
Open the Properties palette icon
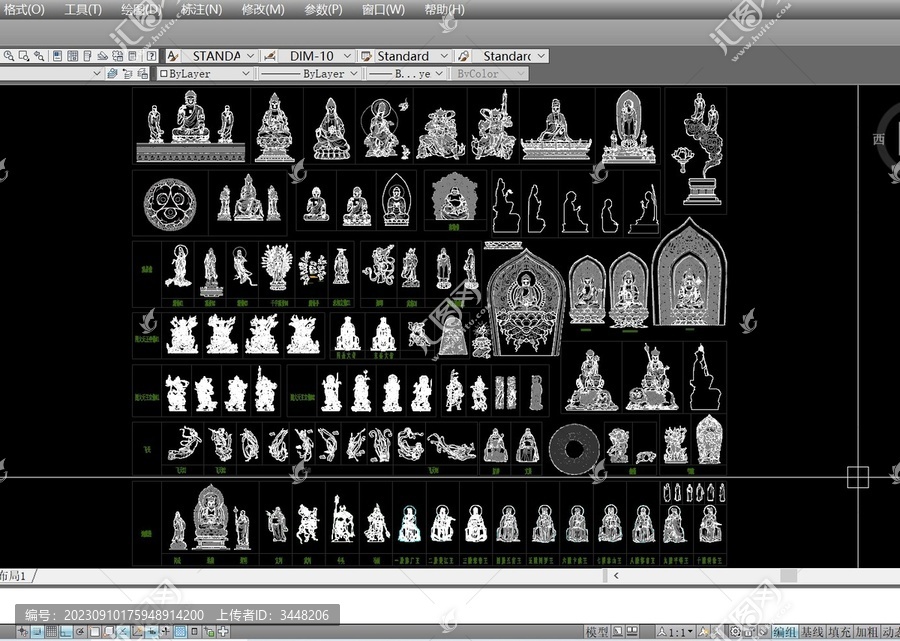(57, 56)
